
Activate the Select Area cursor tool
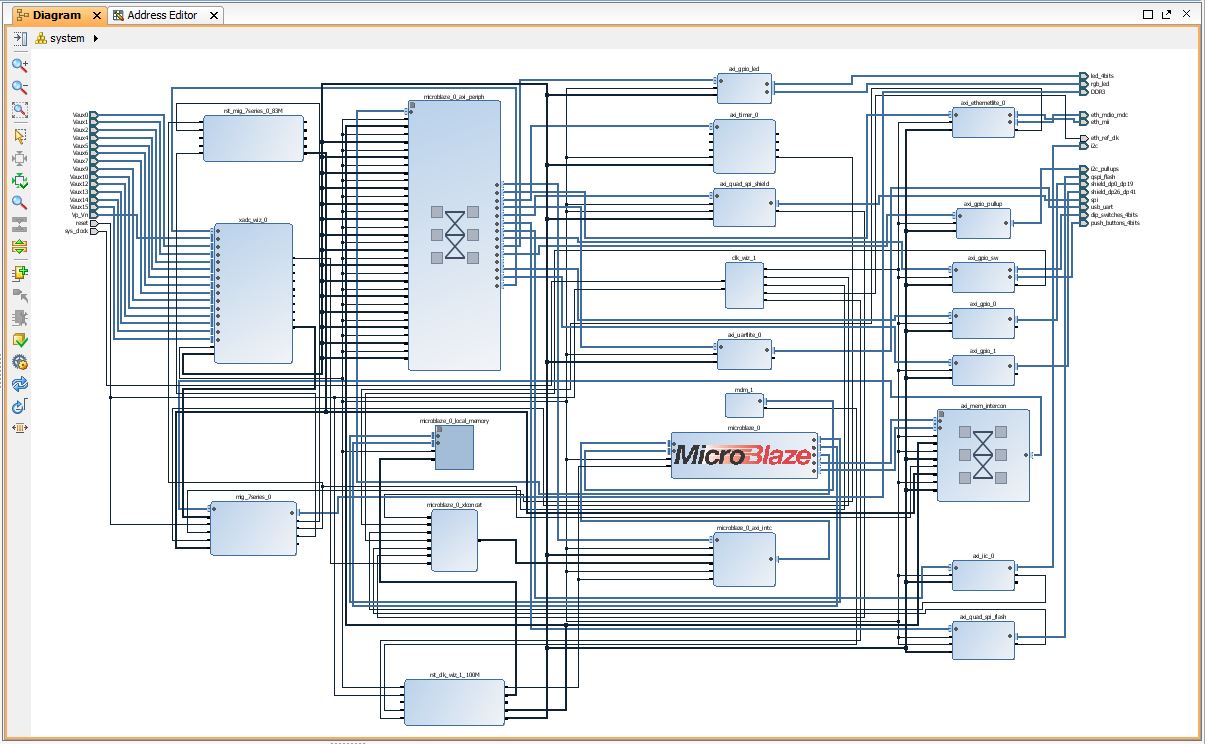[x=19, y=136]
